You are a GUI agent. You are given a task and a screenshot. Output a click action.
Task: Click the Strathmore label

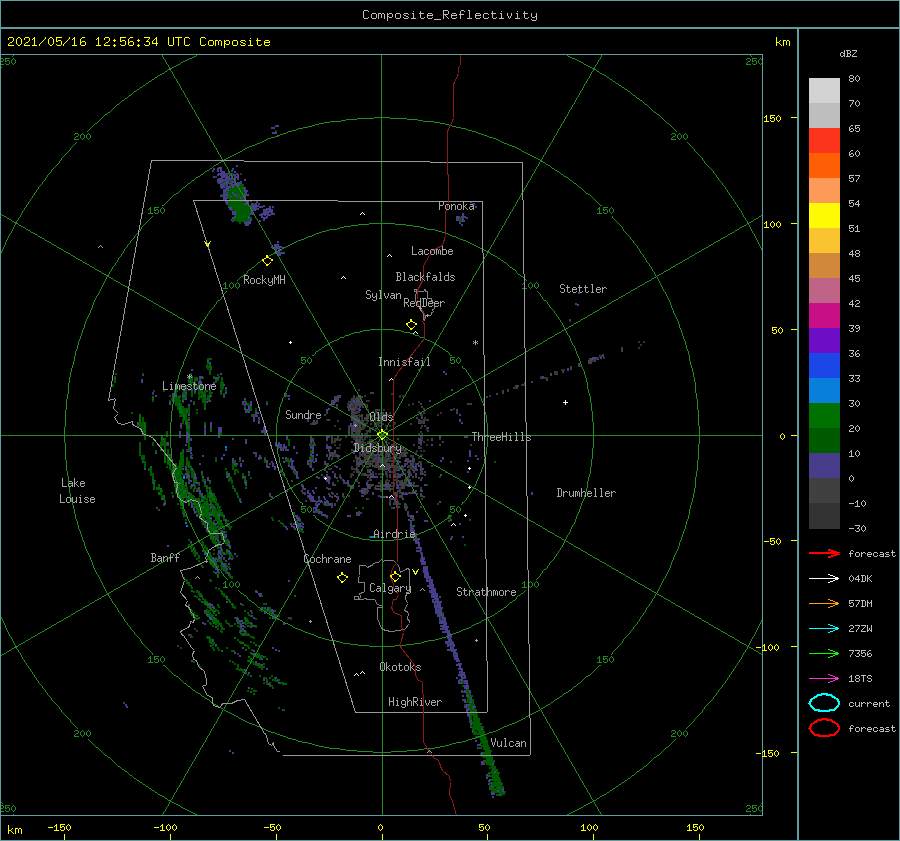point(486,592)
